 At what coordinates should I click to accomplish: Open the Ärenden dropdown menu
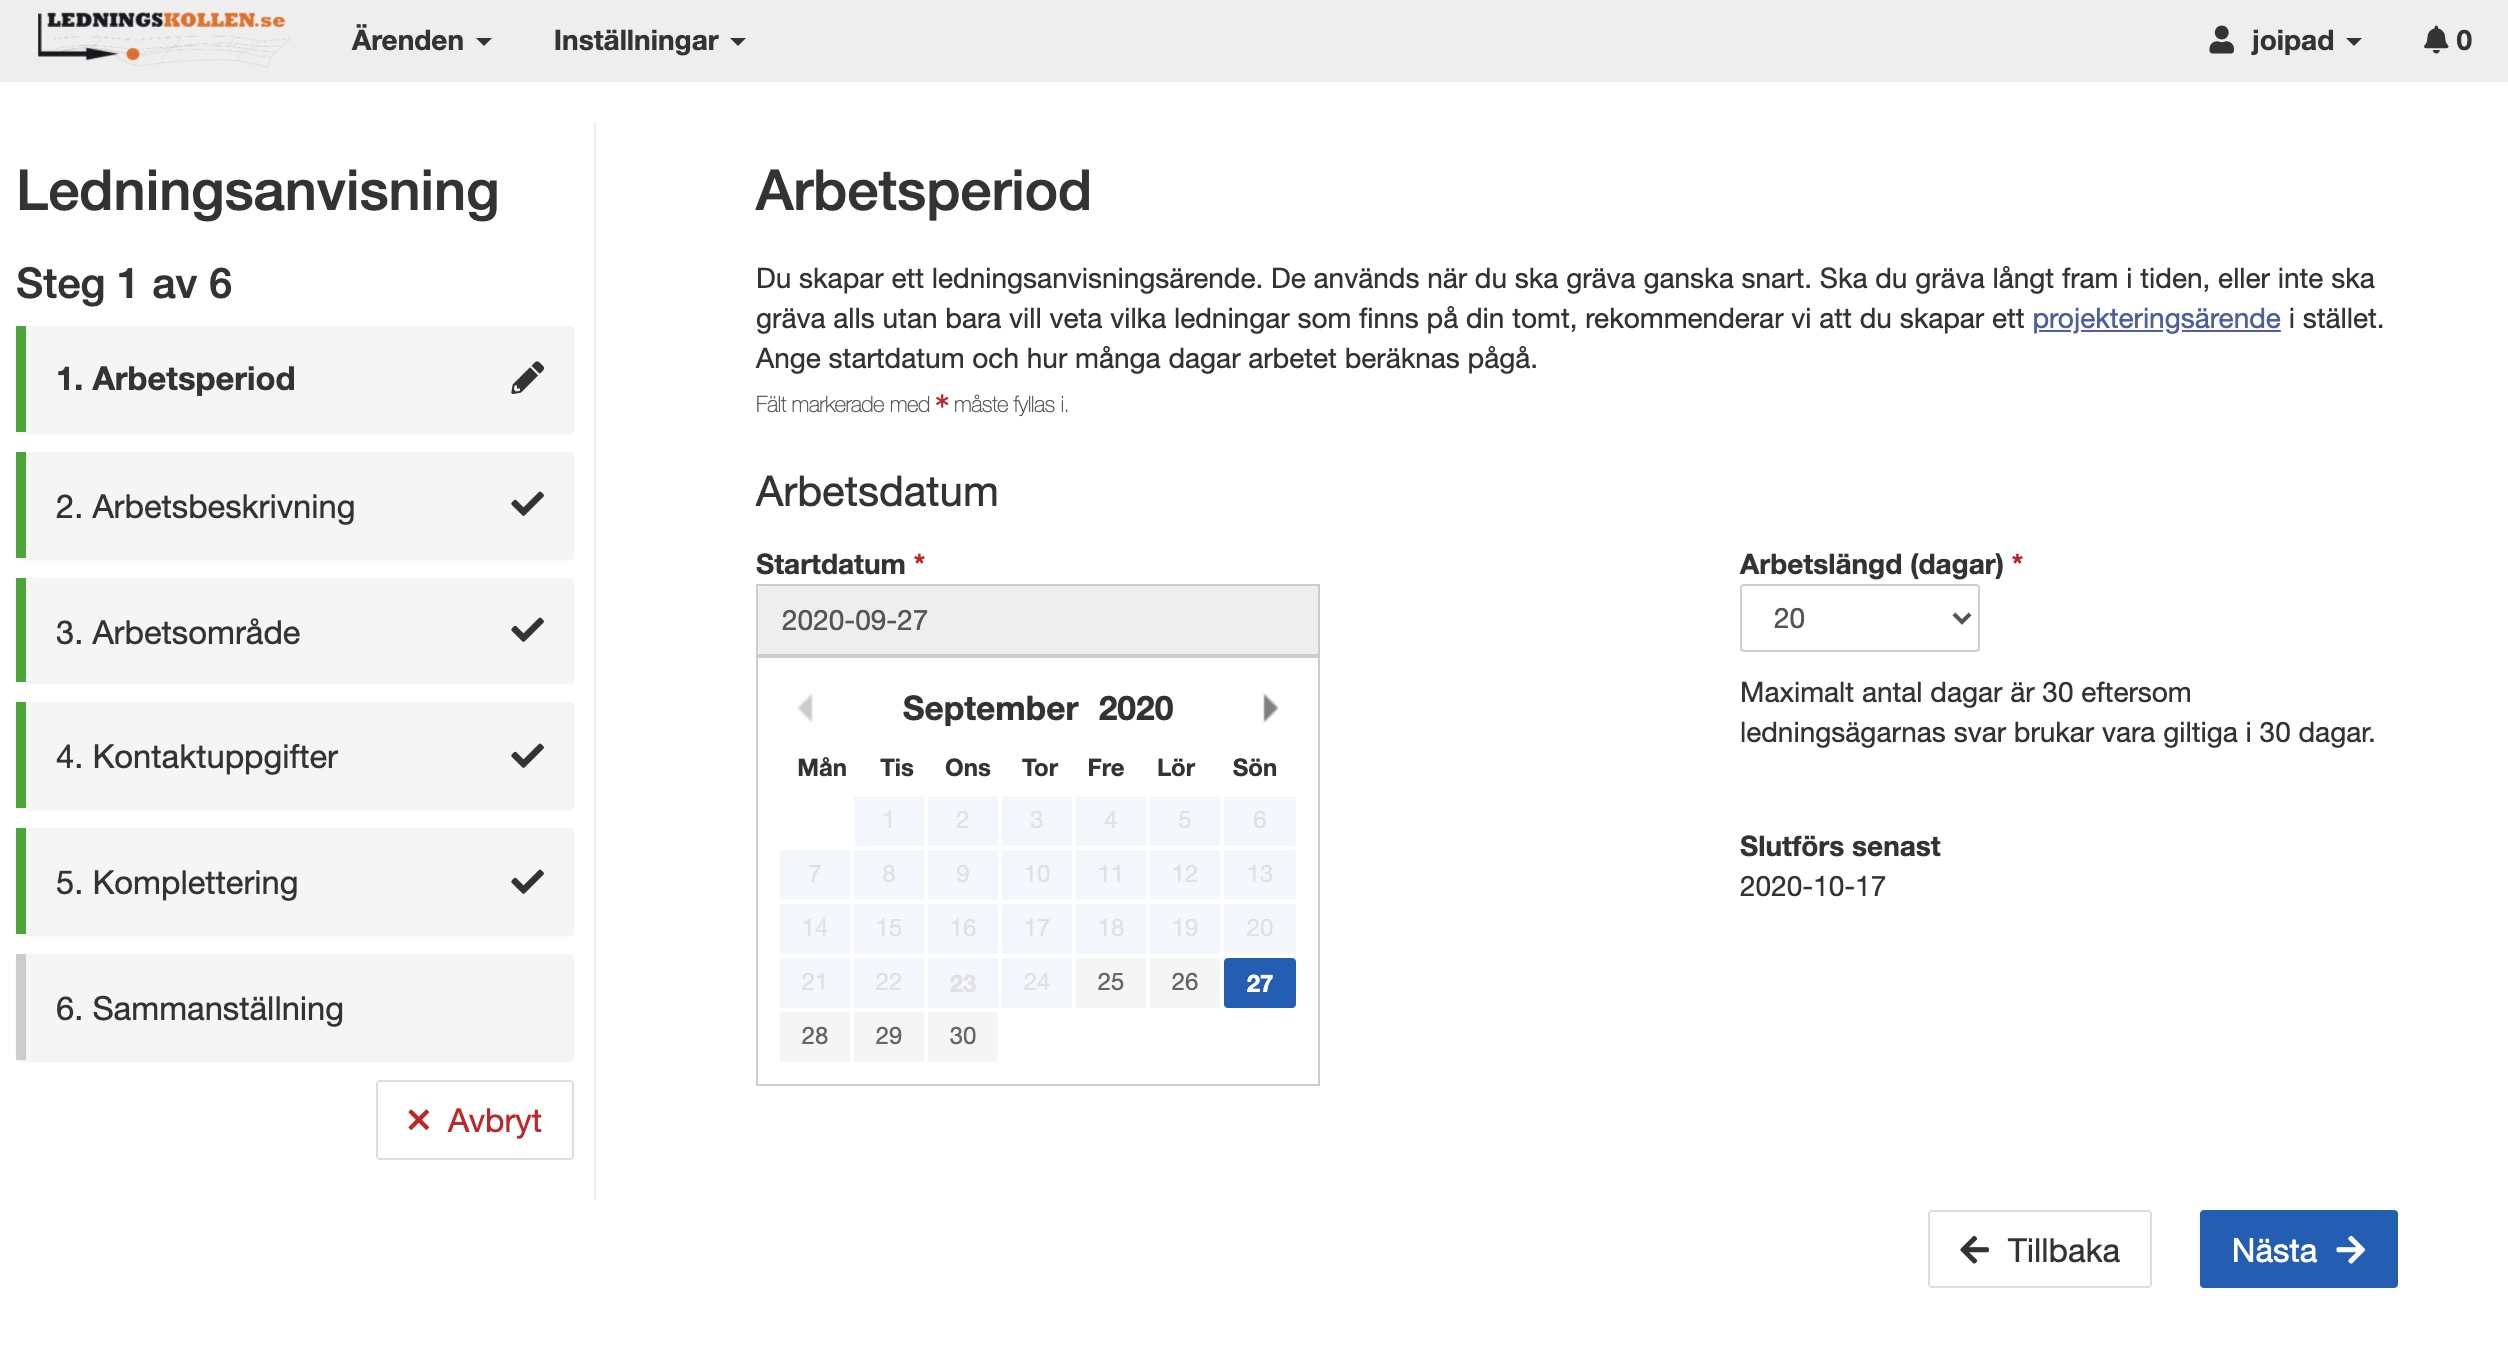click(x=421, y=40)
